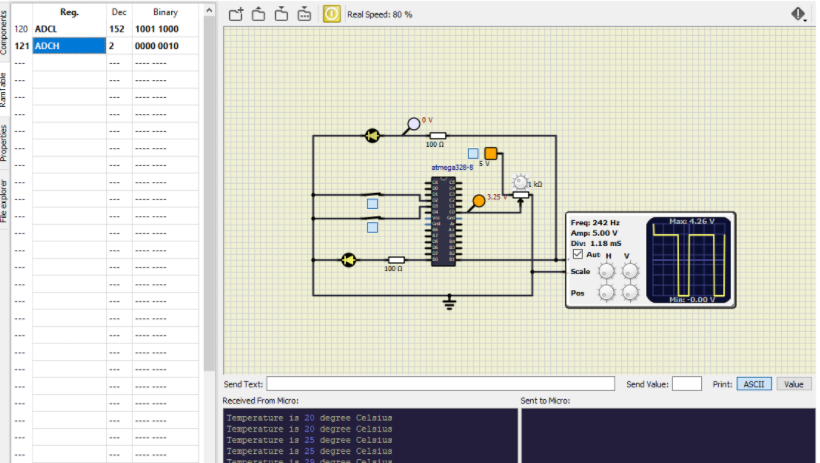Click the Open Circuit toolbar icon
This screenshot has height=463, width=820.
(258, 14)
